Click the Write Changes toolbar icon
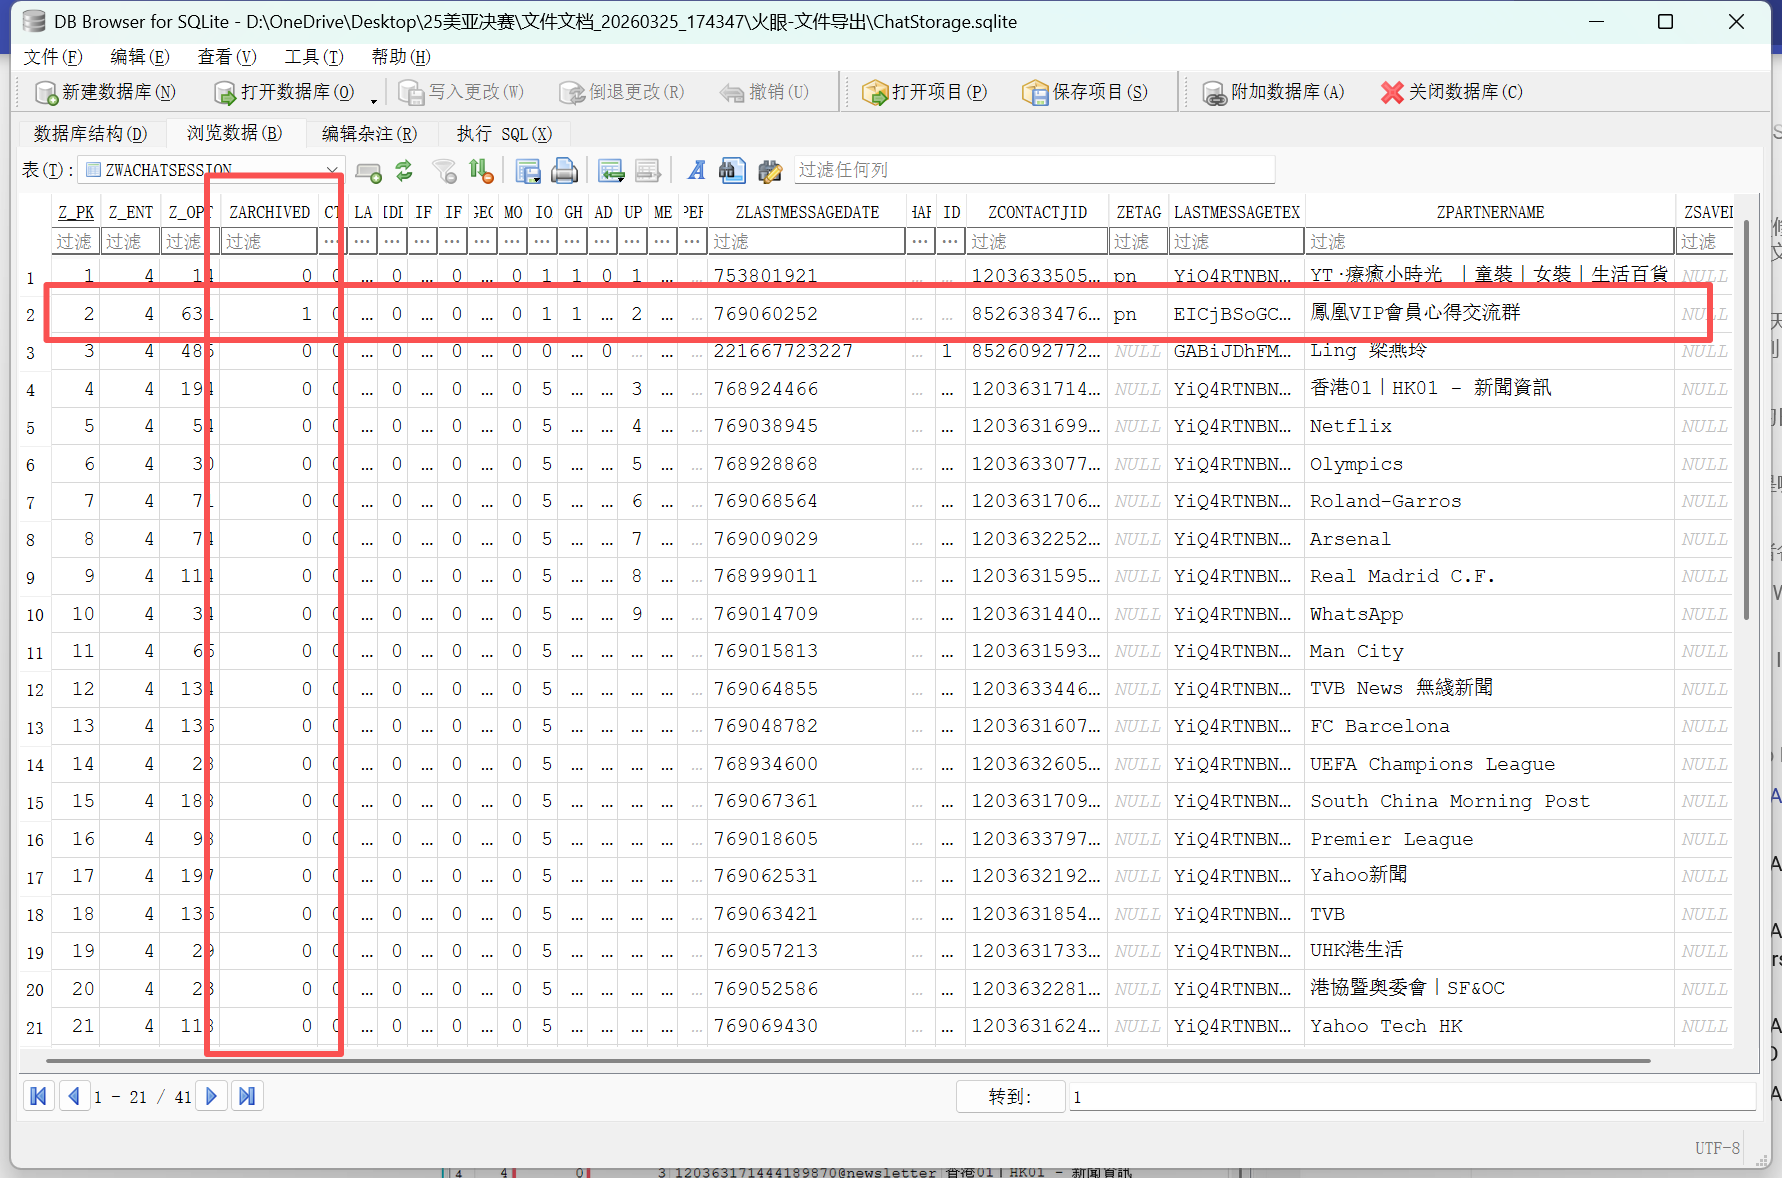Viewport: 1782px width, 1178px height. [412, 93]
